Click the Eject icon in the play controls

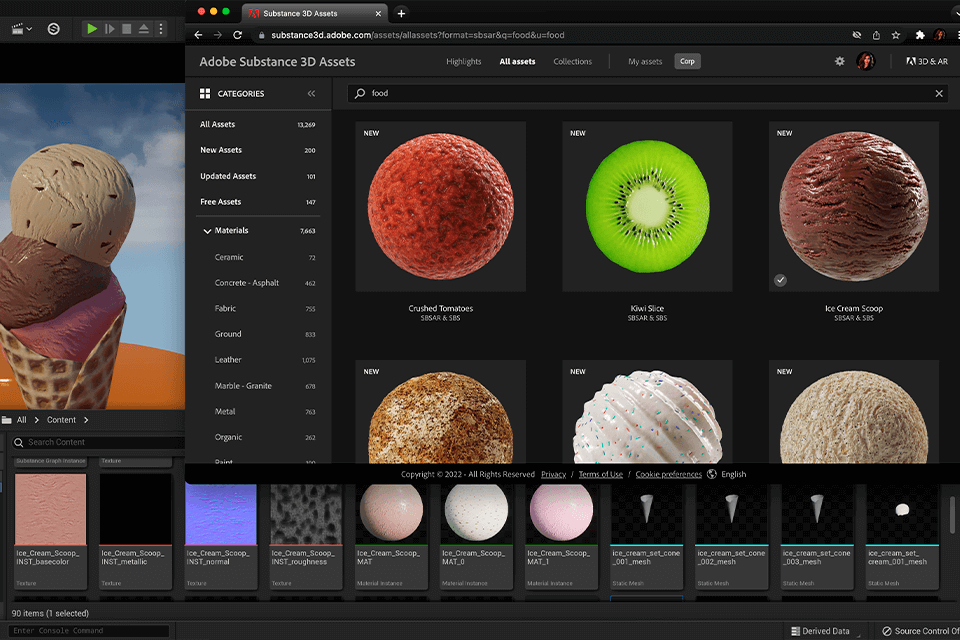pyautogui.click(x=143, y=28)
